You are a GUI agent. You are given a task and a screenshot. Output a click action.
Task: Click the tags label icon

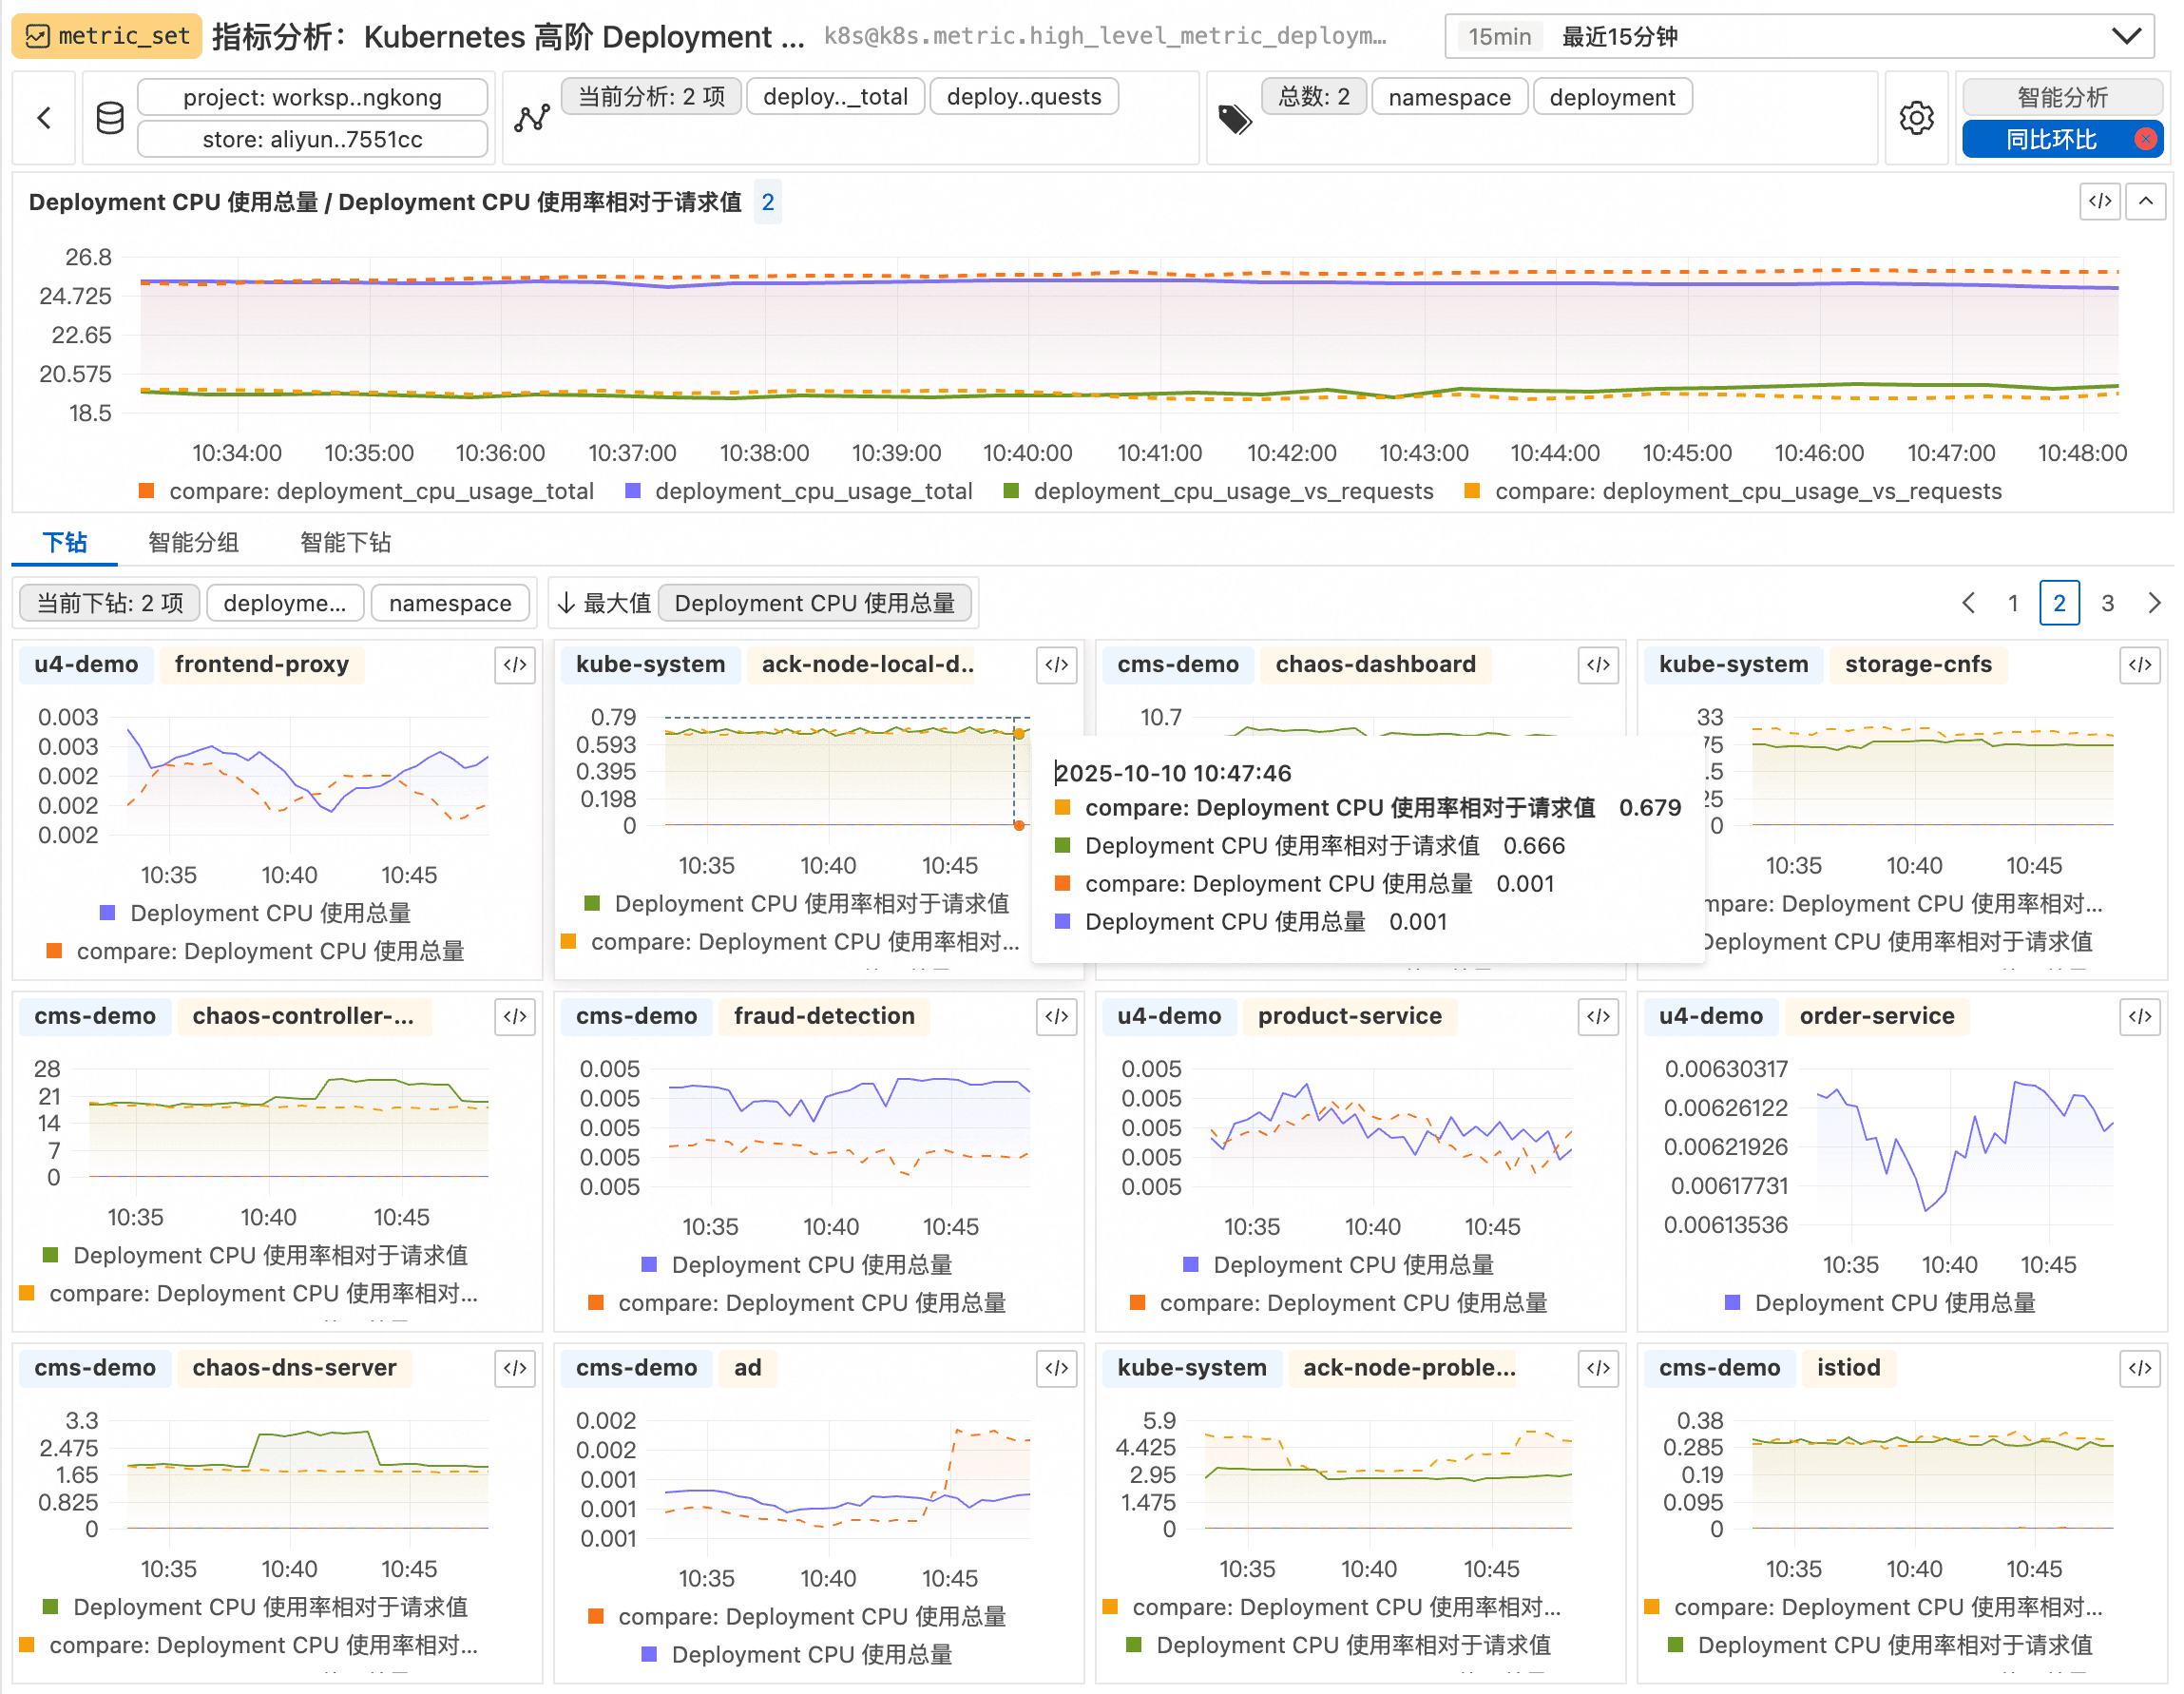(x=1234, y=119)
